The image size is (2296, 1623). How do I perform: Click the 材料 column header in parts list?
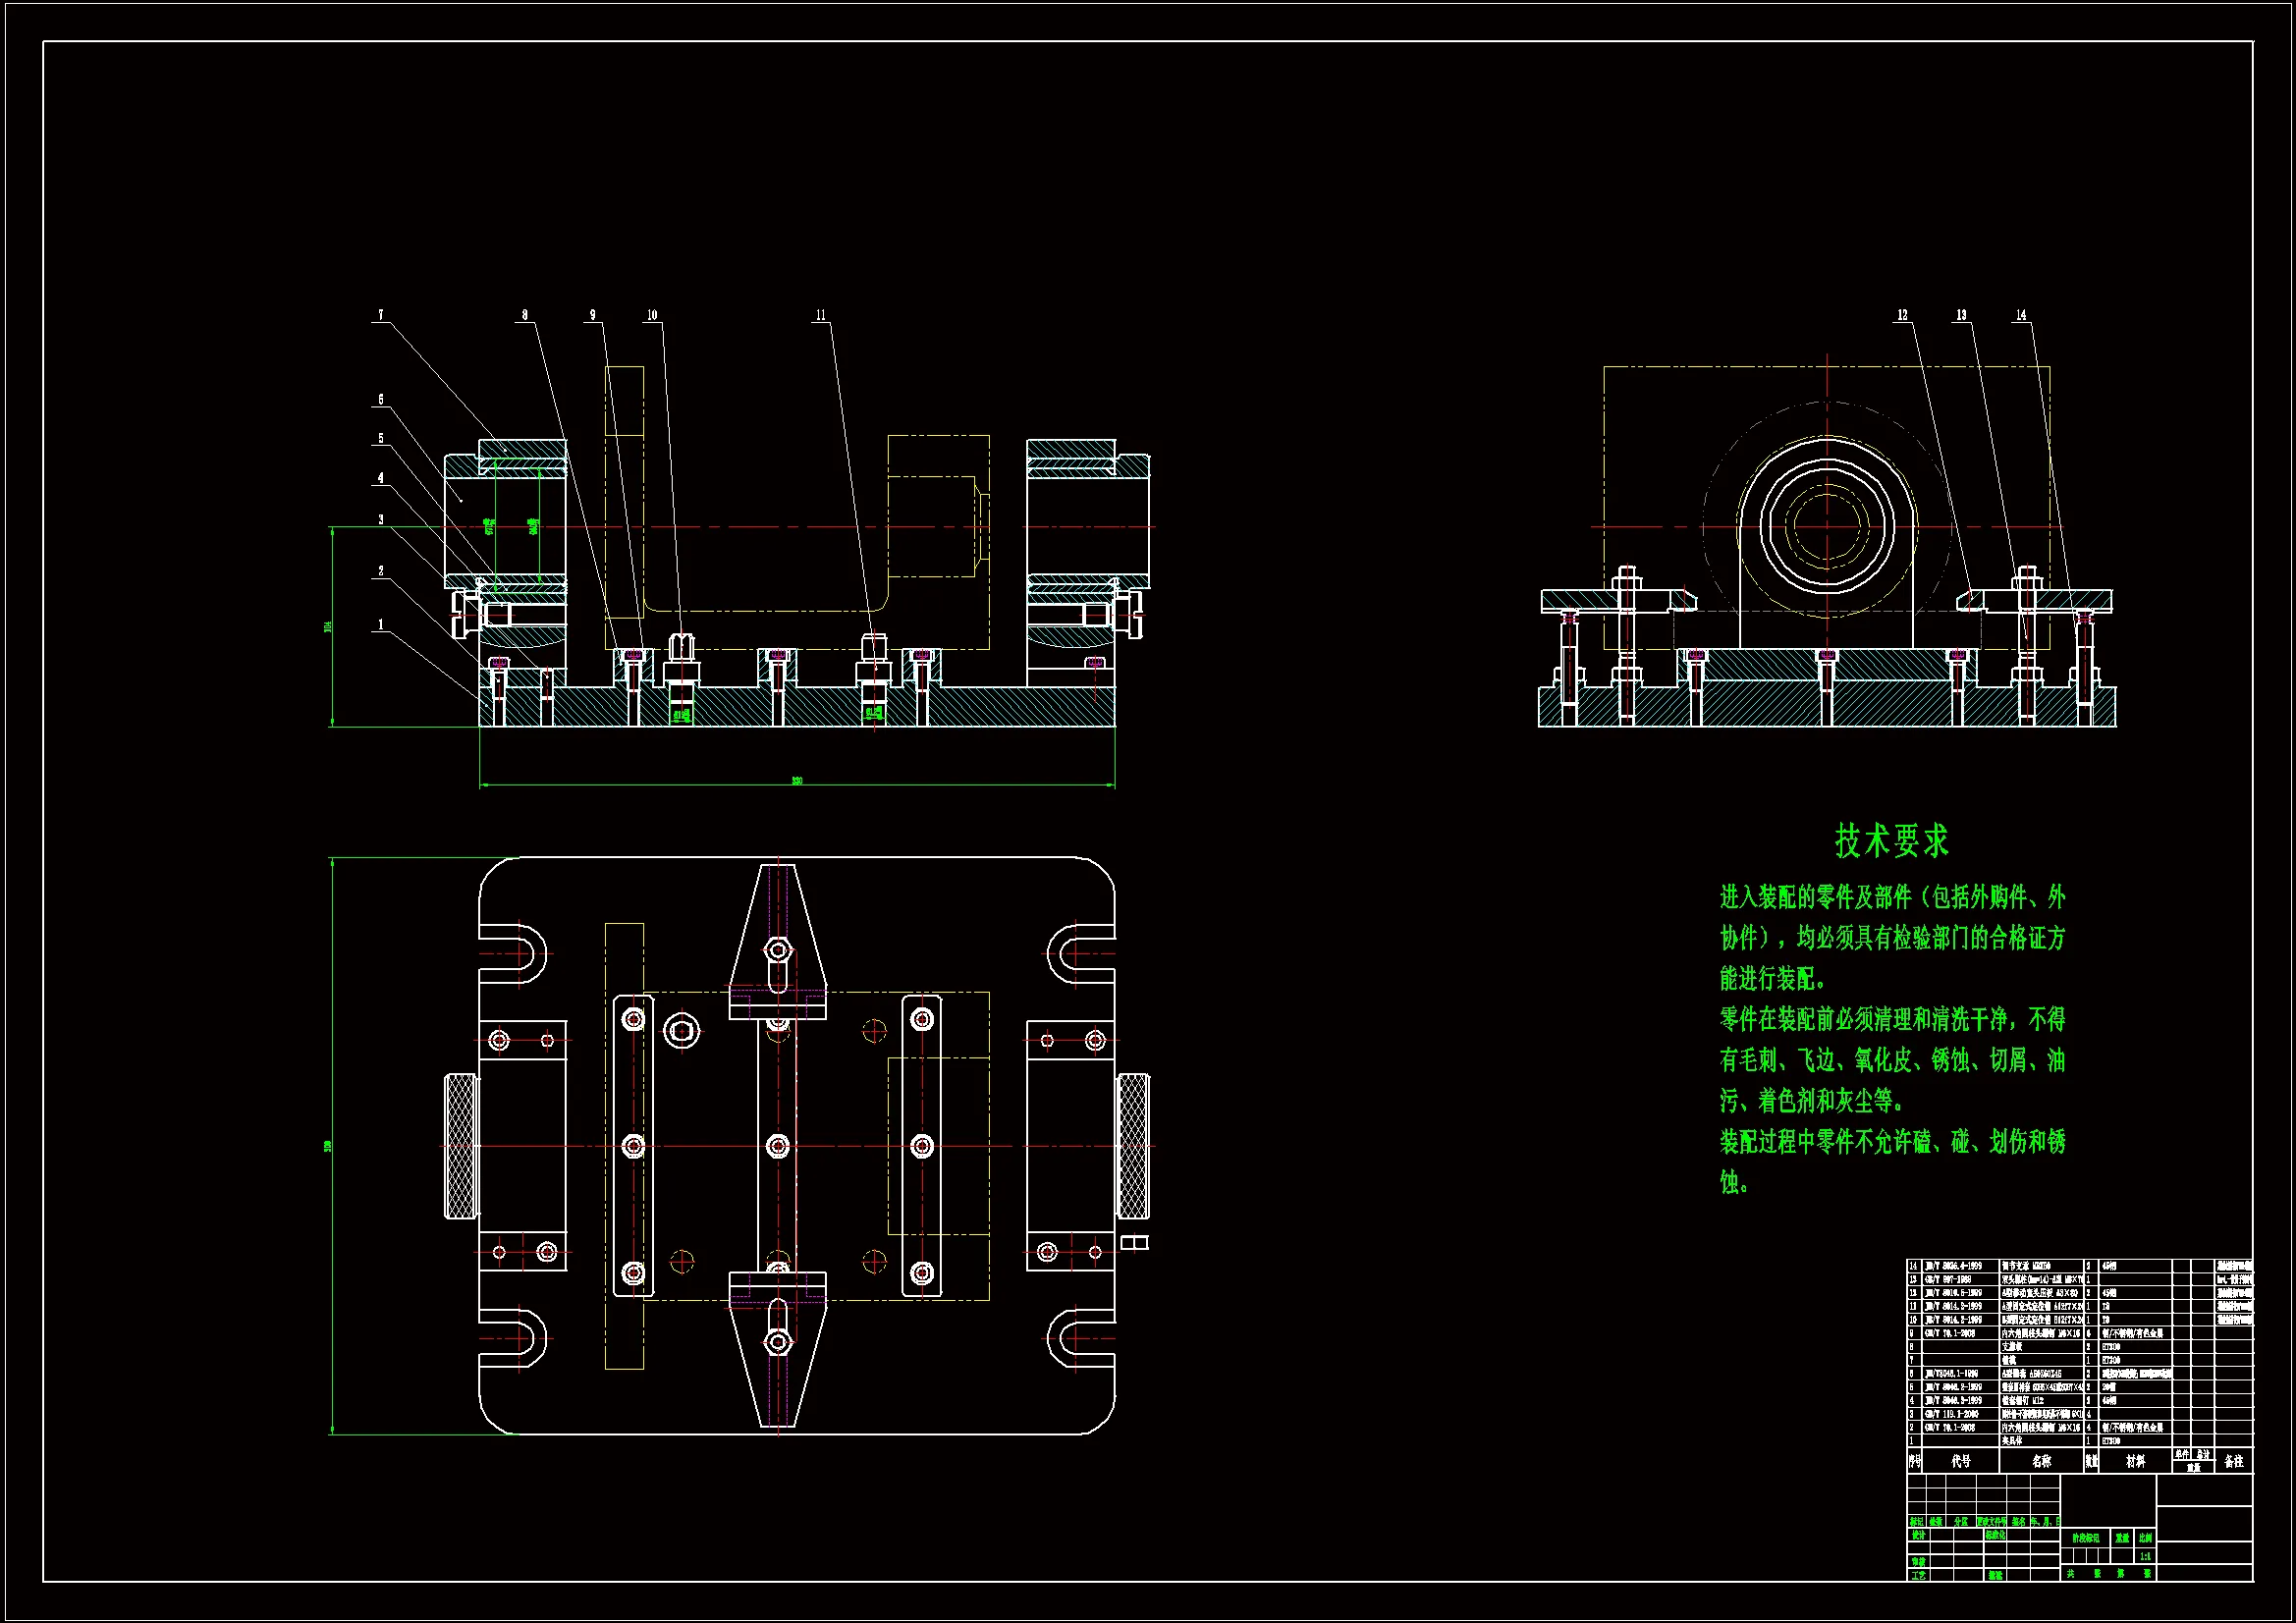pyautogui.click(x=2135, y=1461)
